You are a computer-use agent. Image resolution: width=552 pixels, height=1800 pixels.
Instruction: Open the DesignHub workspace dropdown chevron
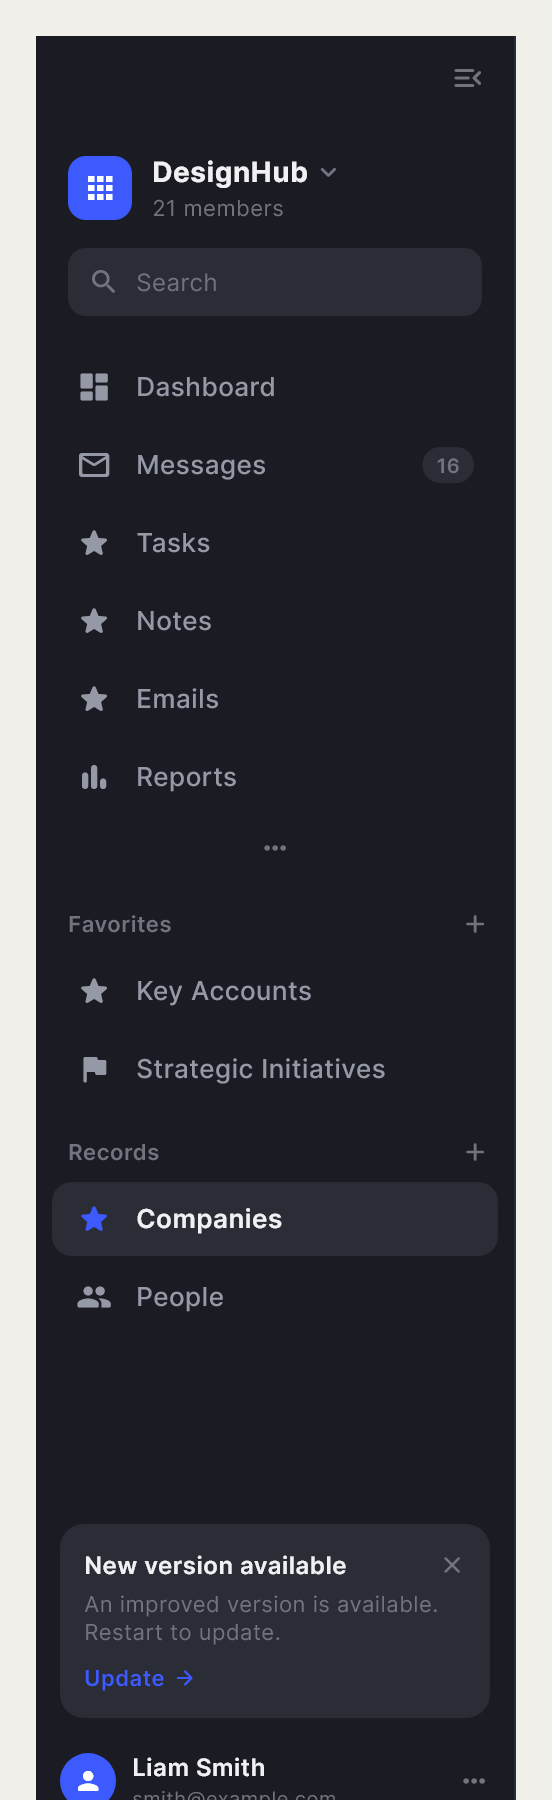tap(328, 173)
